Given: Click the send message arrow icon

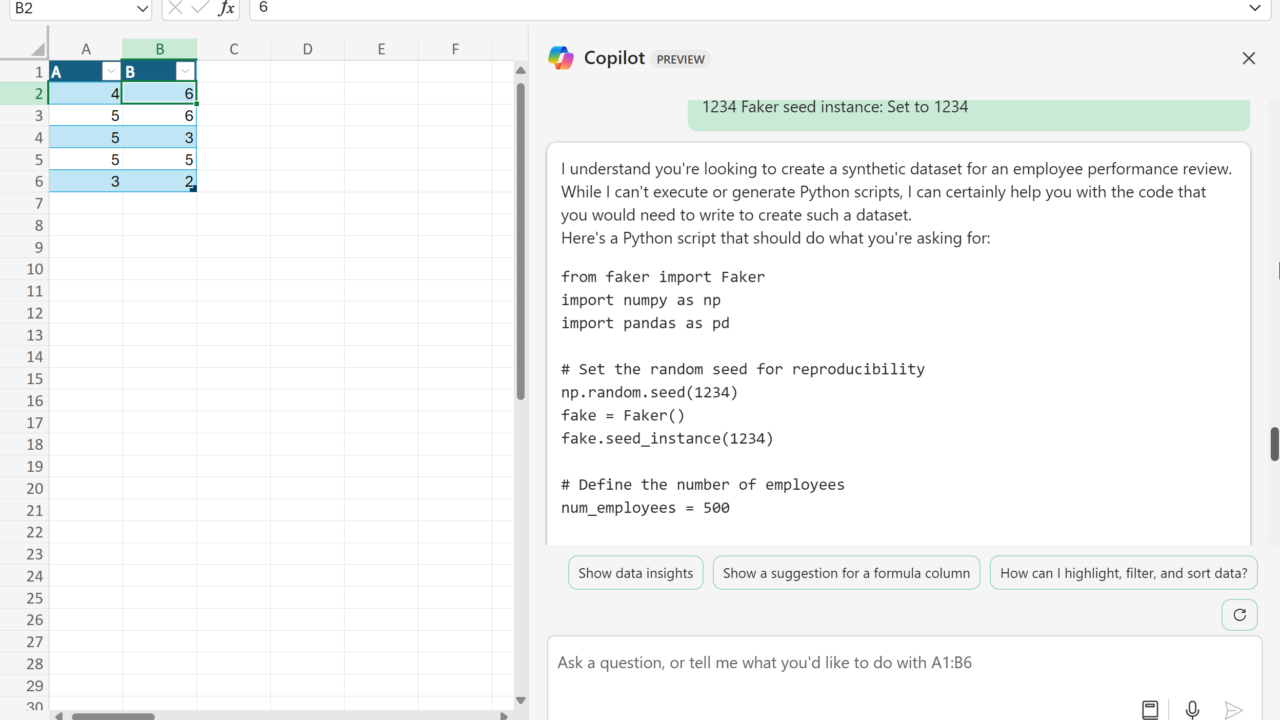Looking at the screenshot, I should click(1234, 709).
